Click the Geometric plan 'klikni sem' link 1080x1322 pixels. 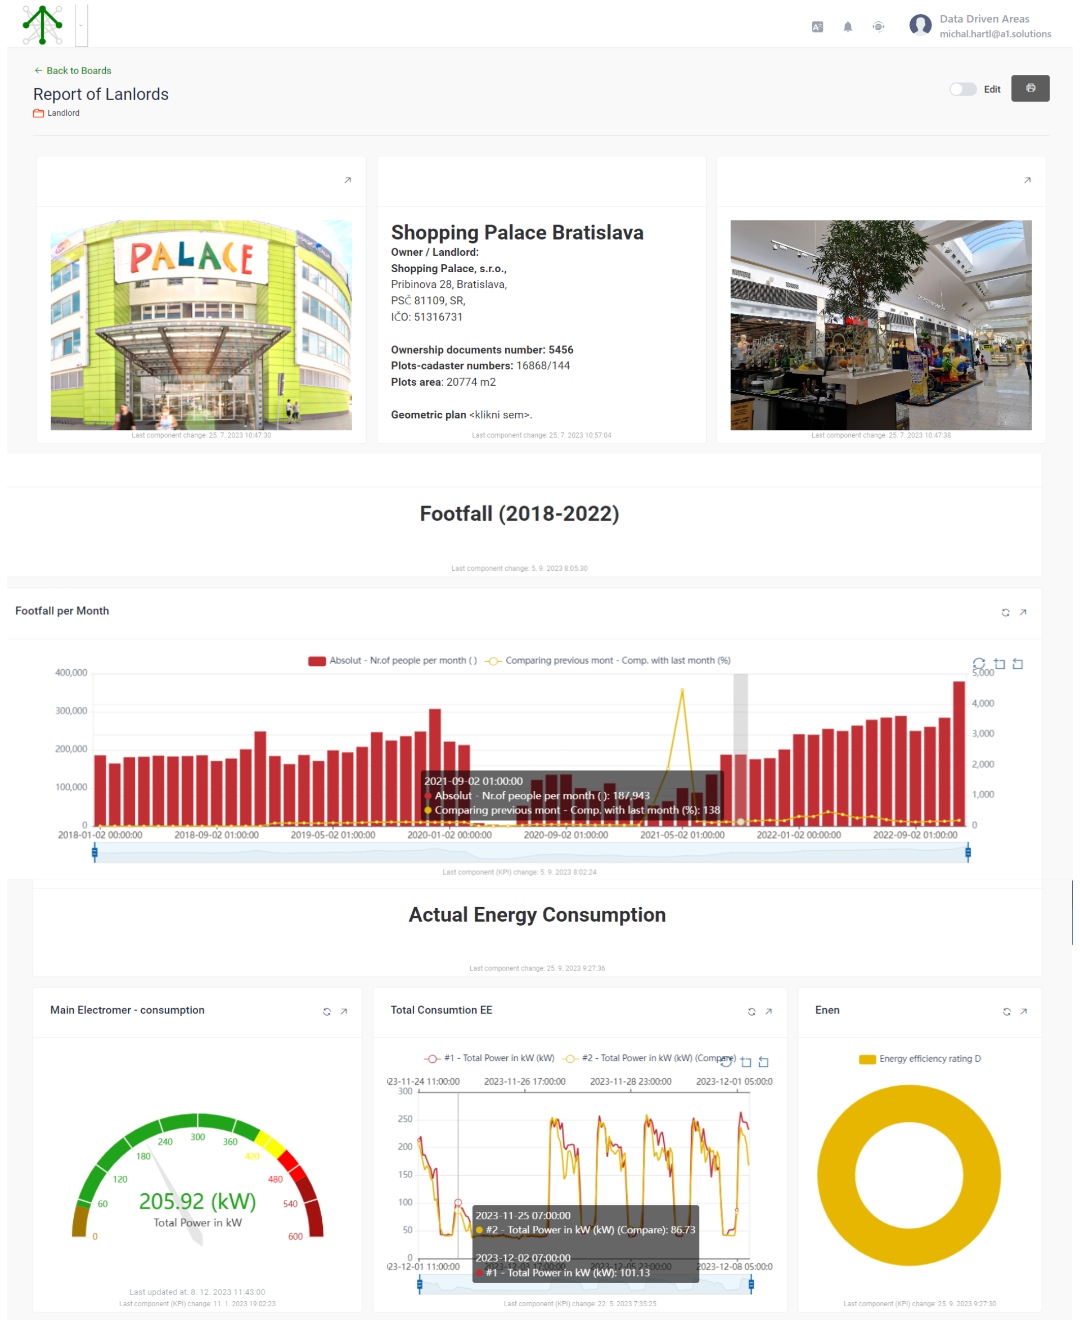tap(501, 415)
